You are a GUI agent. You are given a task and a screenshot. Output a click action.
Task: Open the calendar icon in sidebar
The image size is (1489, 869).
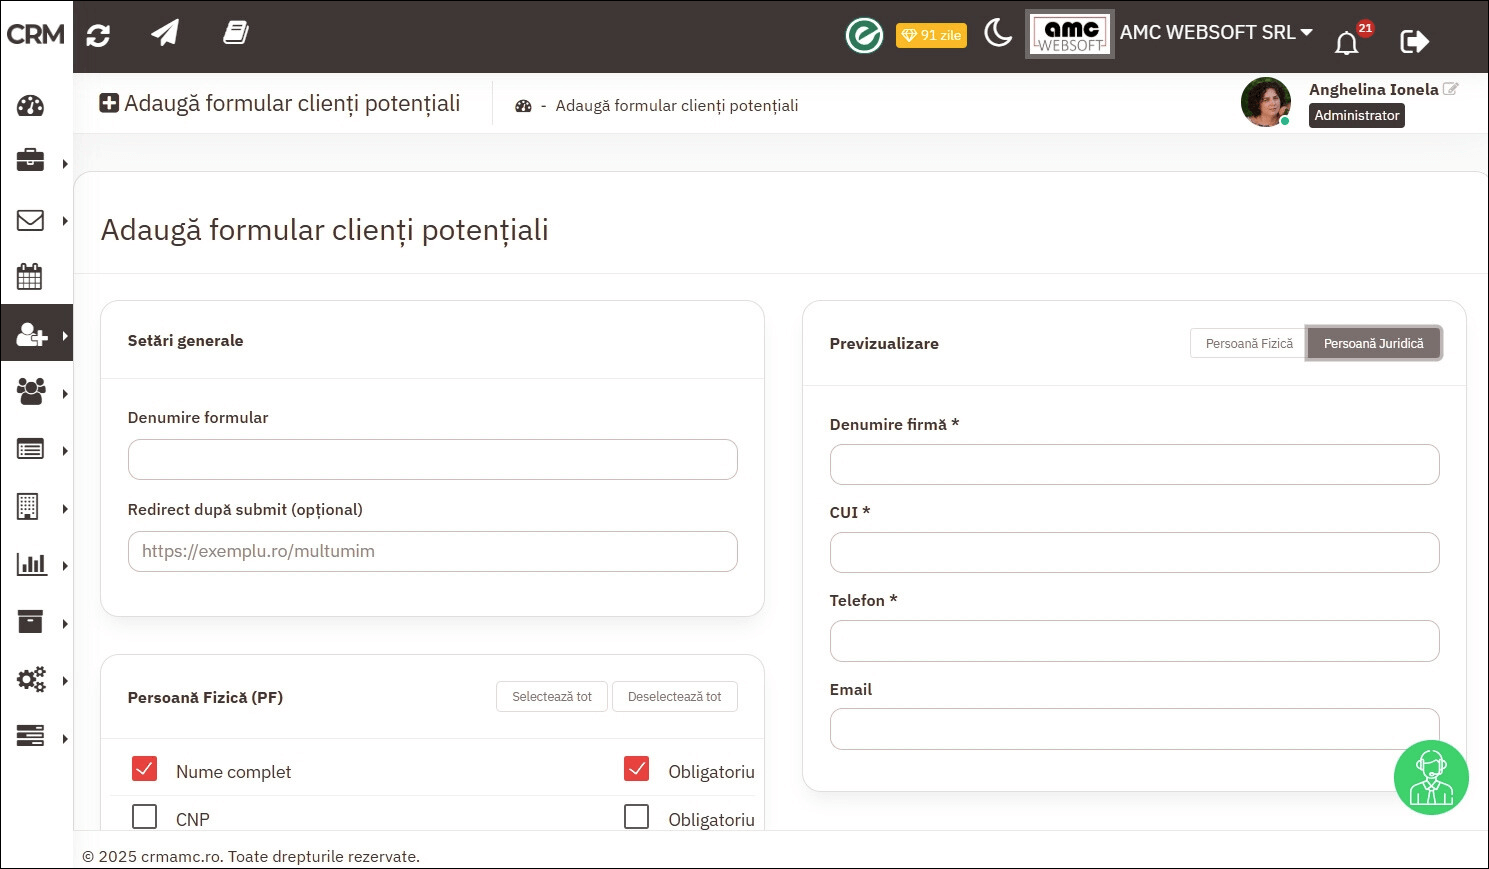(30, 277)
